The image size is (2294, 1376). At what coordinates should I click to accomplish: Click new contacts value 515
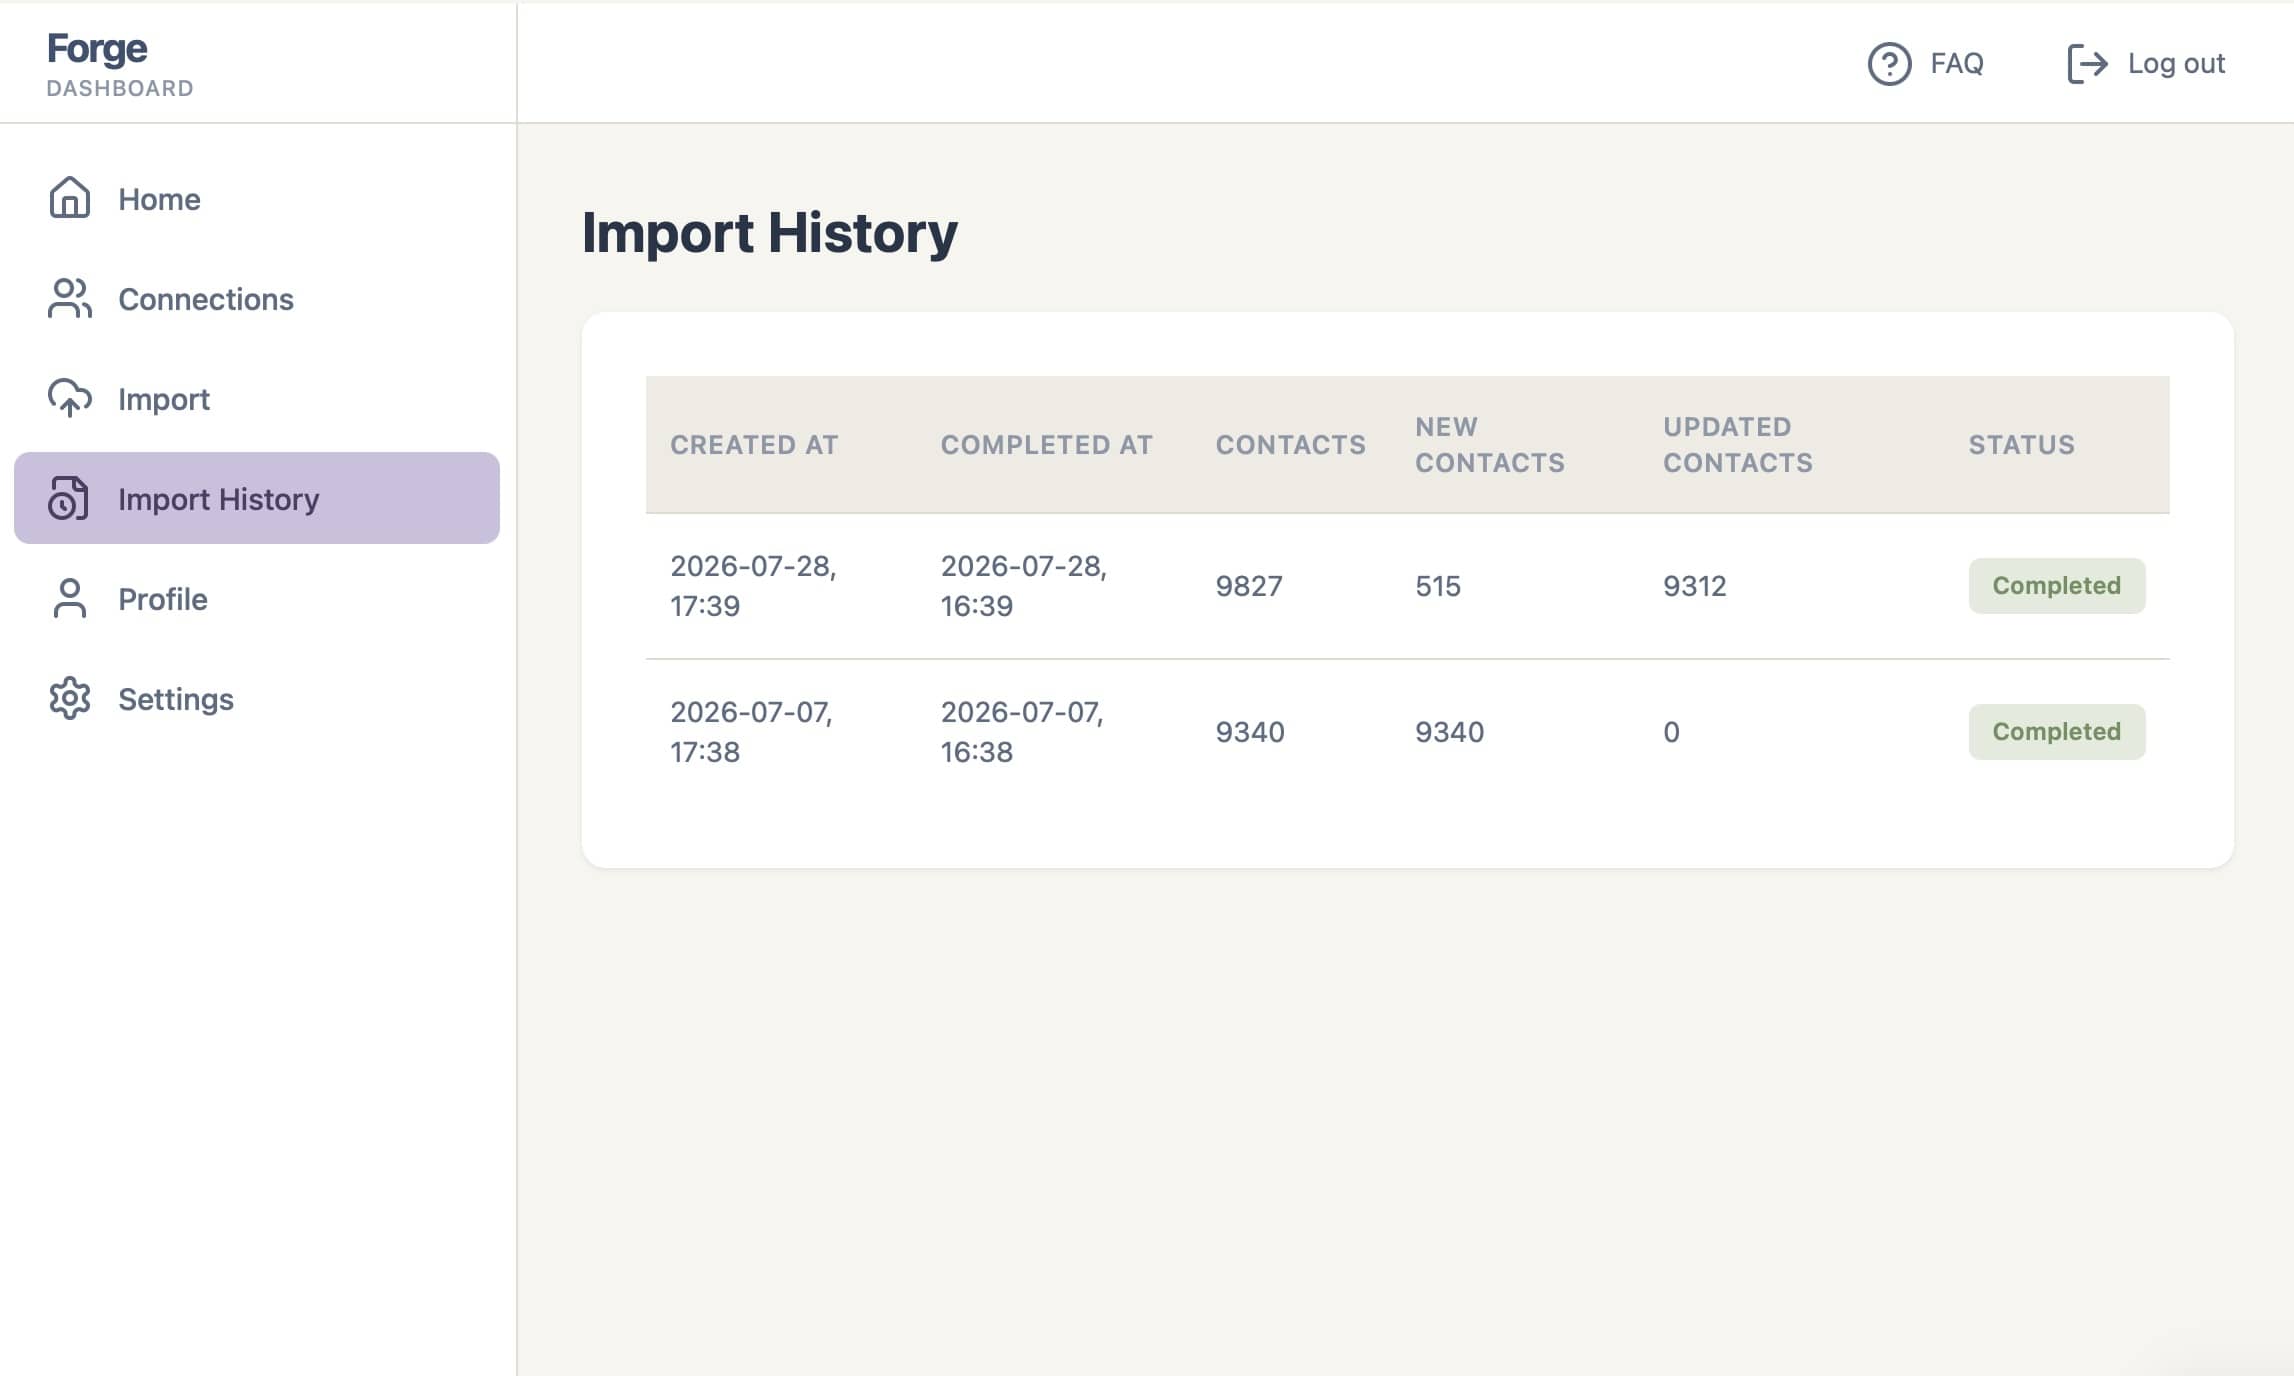coord(1437,586)
